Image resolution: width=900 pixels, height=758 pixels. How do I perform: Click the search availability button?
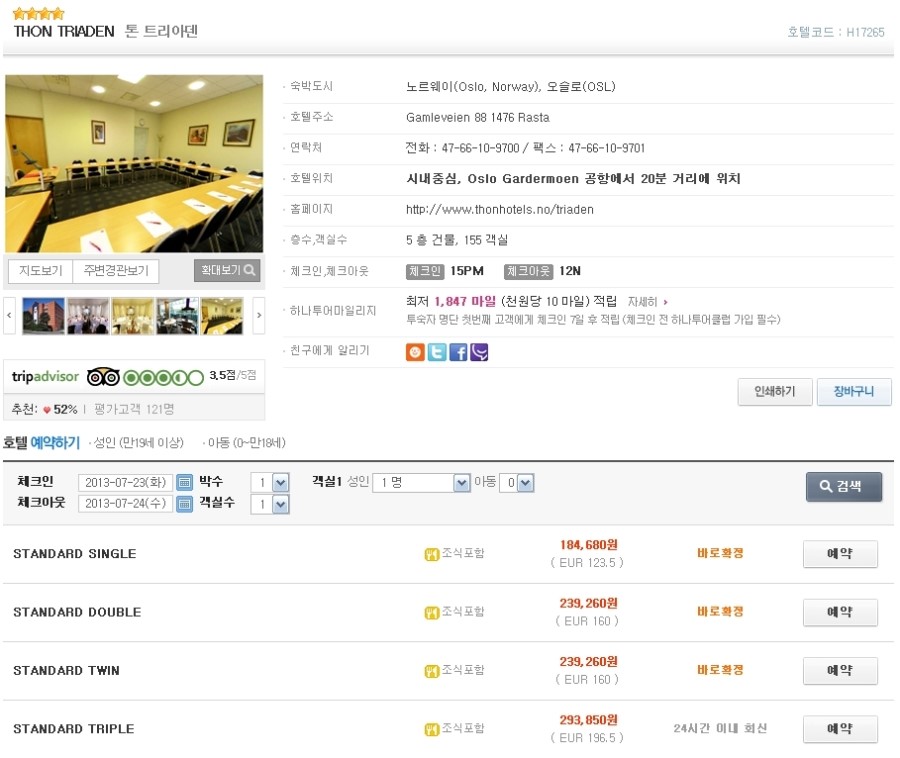tap(844, 487)
